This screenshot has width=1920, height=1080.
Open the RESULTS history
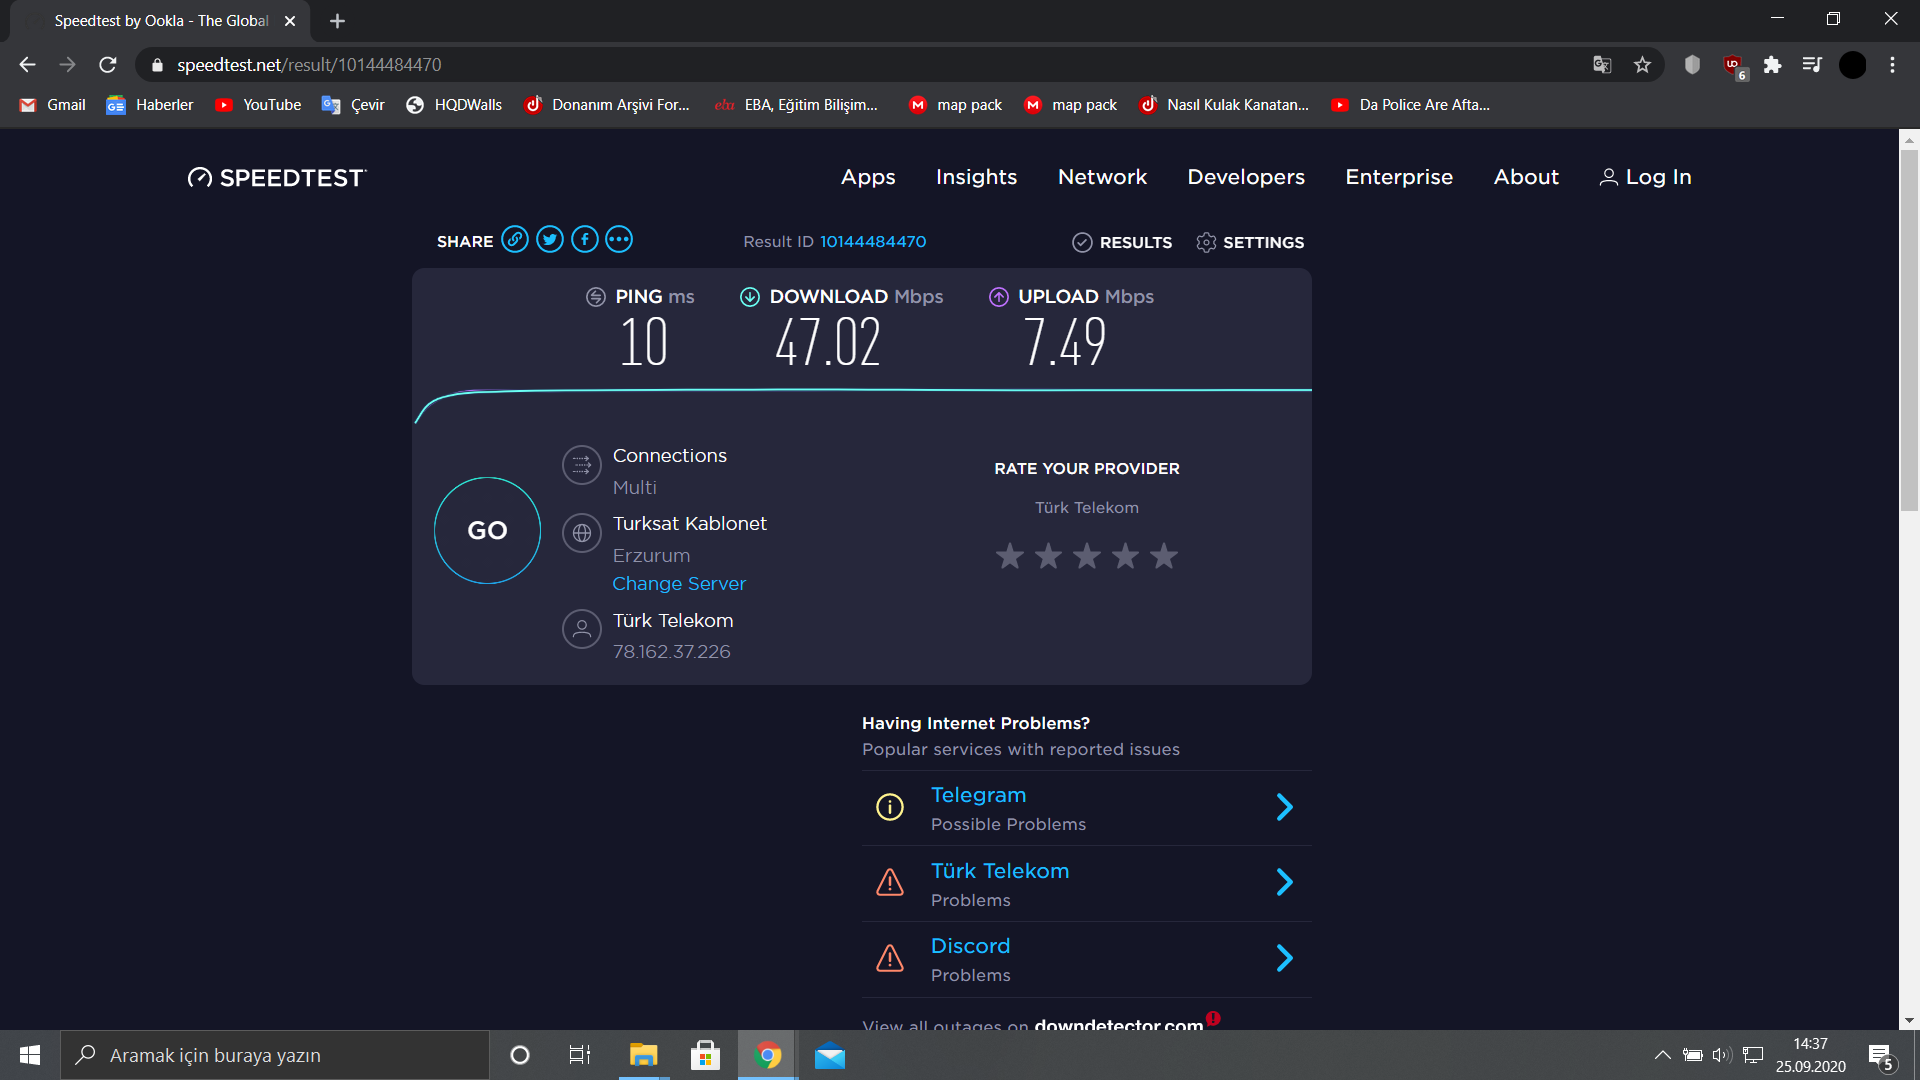pyautogui.click(x=1122, y=242)
